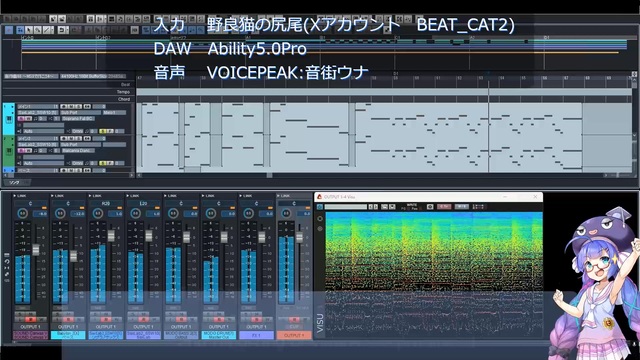
Task: Click track 2 green instrument icon
Action: (x=9, y=151)
